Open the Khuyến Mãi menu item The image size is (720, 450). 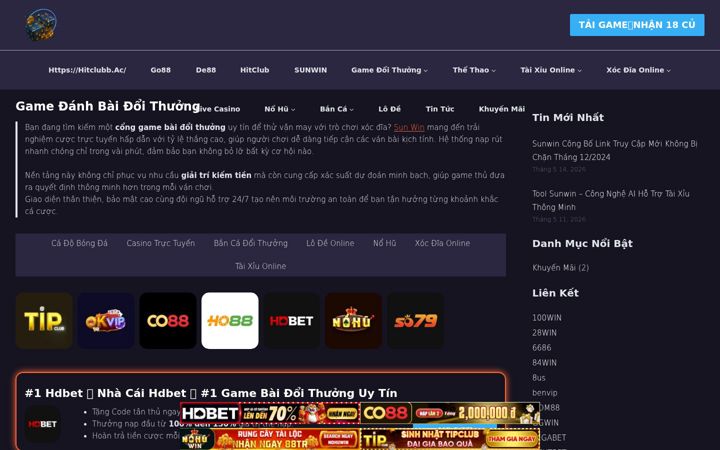point(501,109)
